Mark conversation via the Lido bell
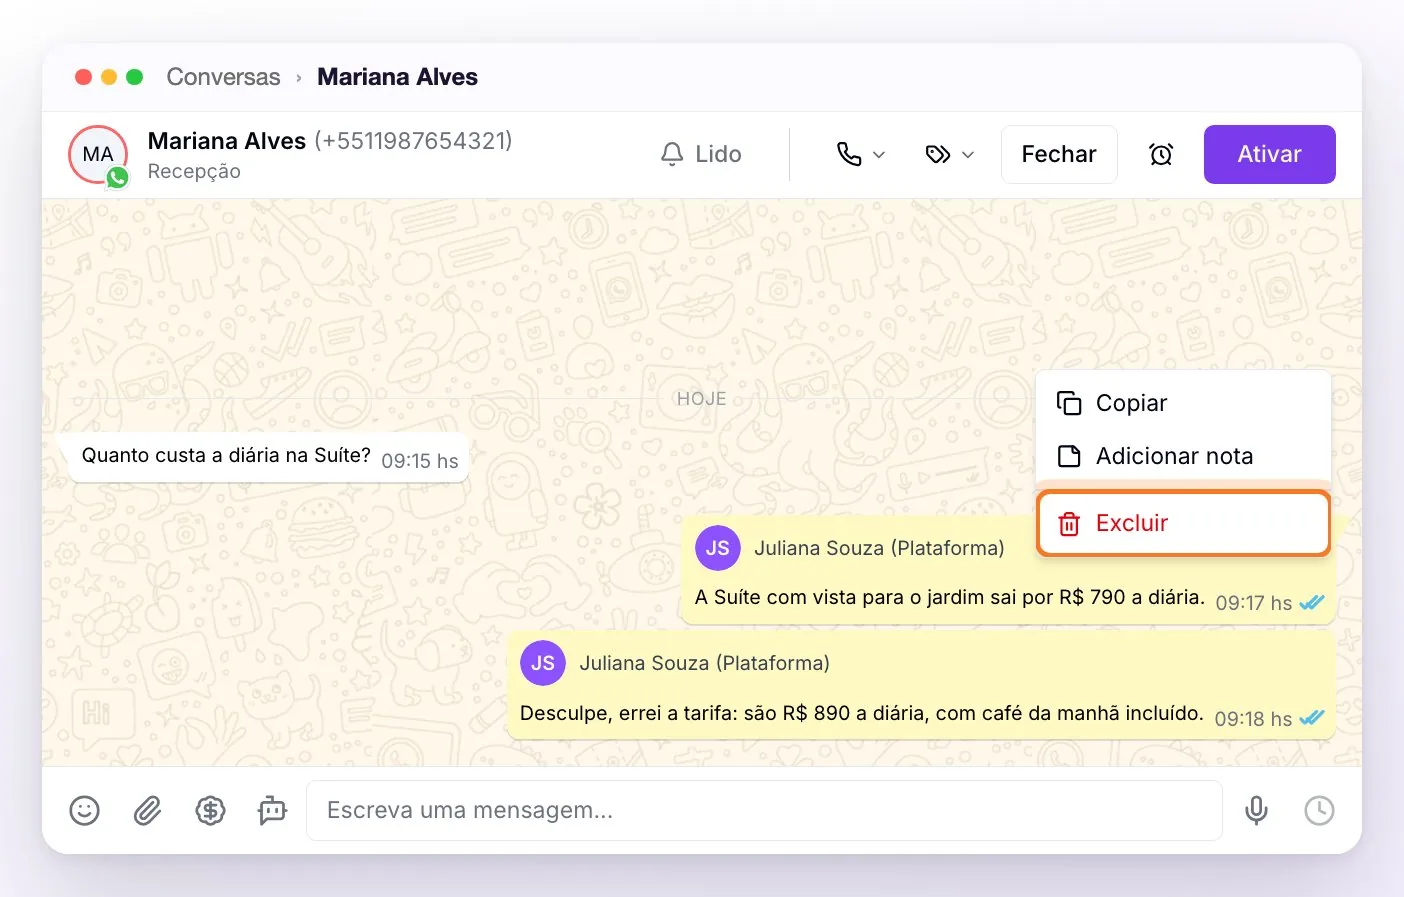 pos(701,154)
